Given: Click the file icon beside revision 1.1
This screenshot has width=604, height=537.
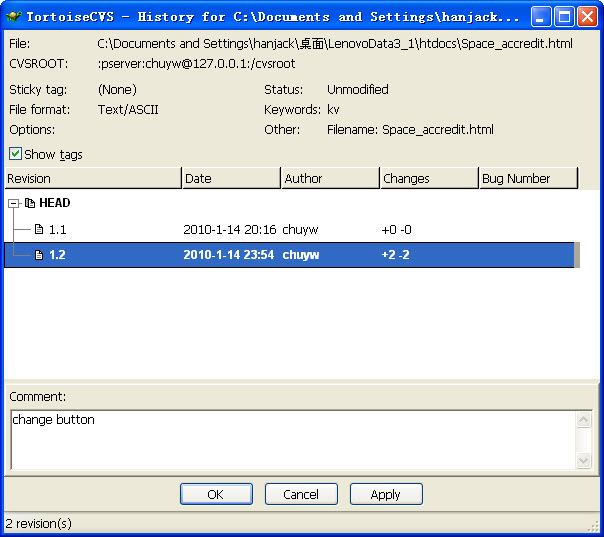Looking at the screenshot, I should click(x=39, y=229).
